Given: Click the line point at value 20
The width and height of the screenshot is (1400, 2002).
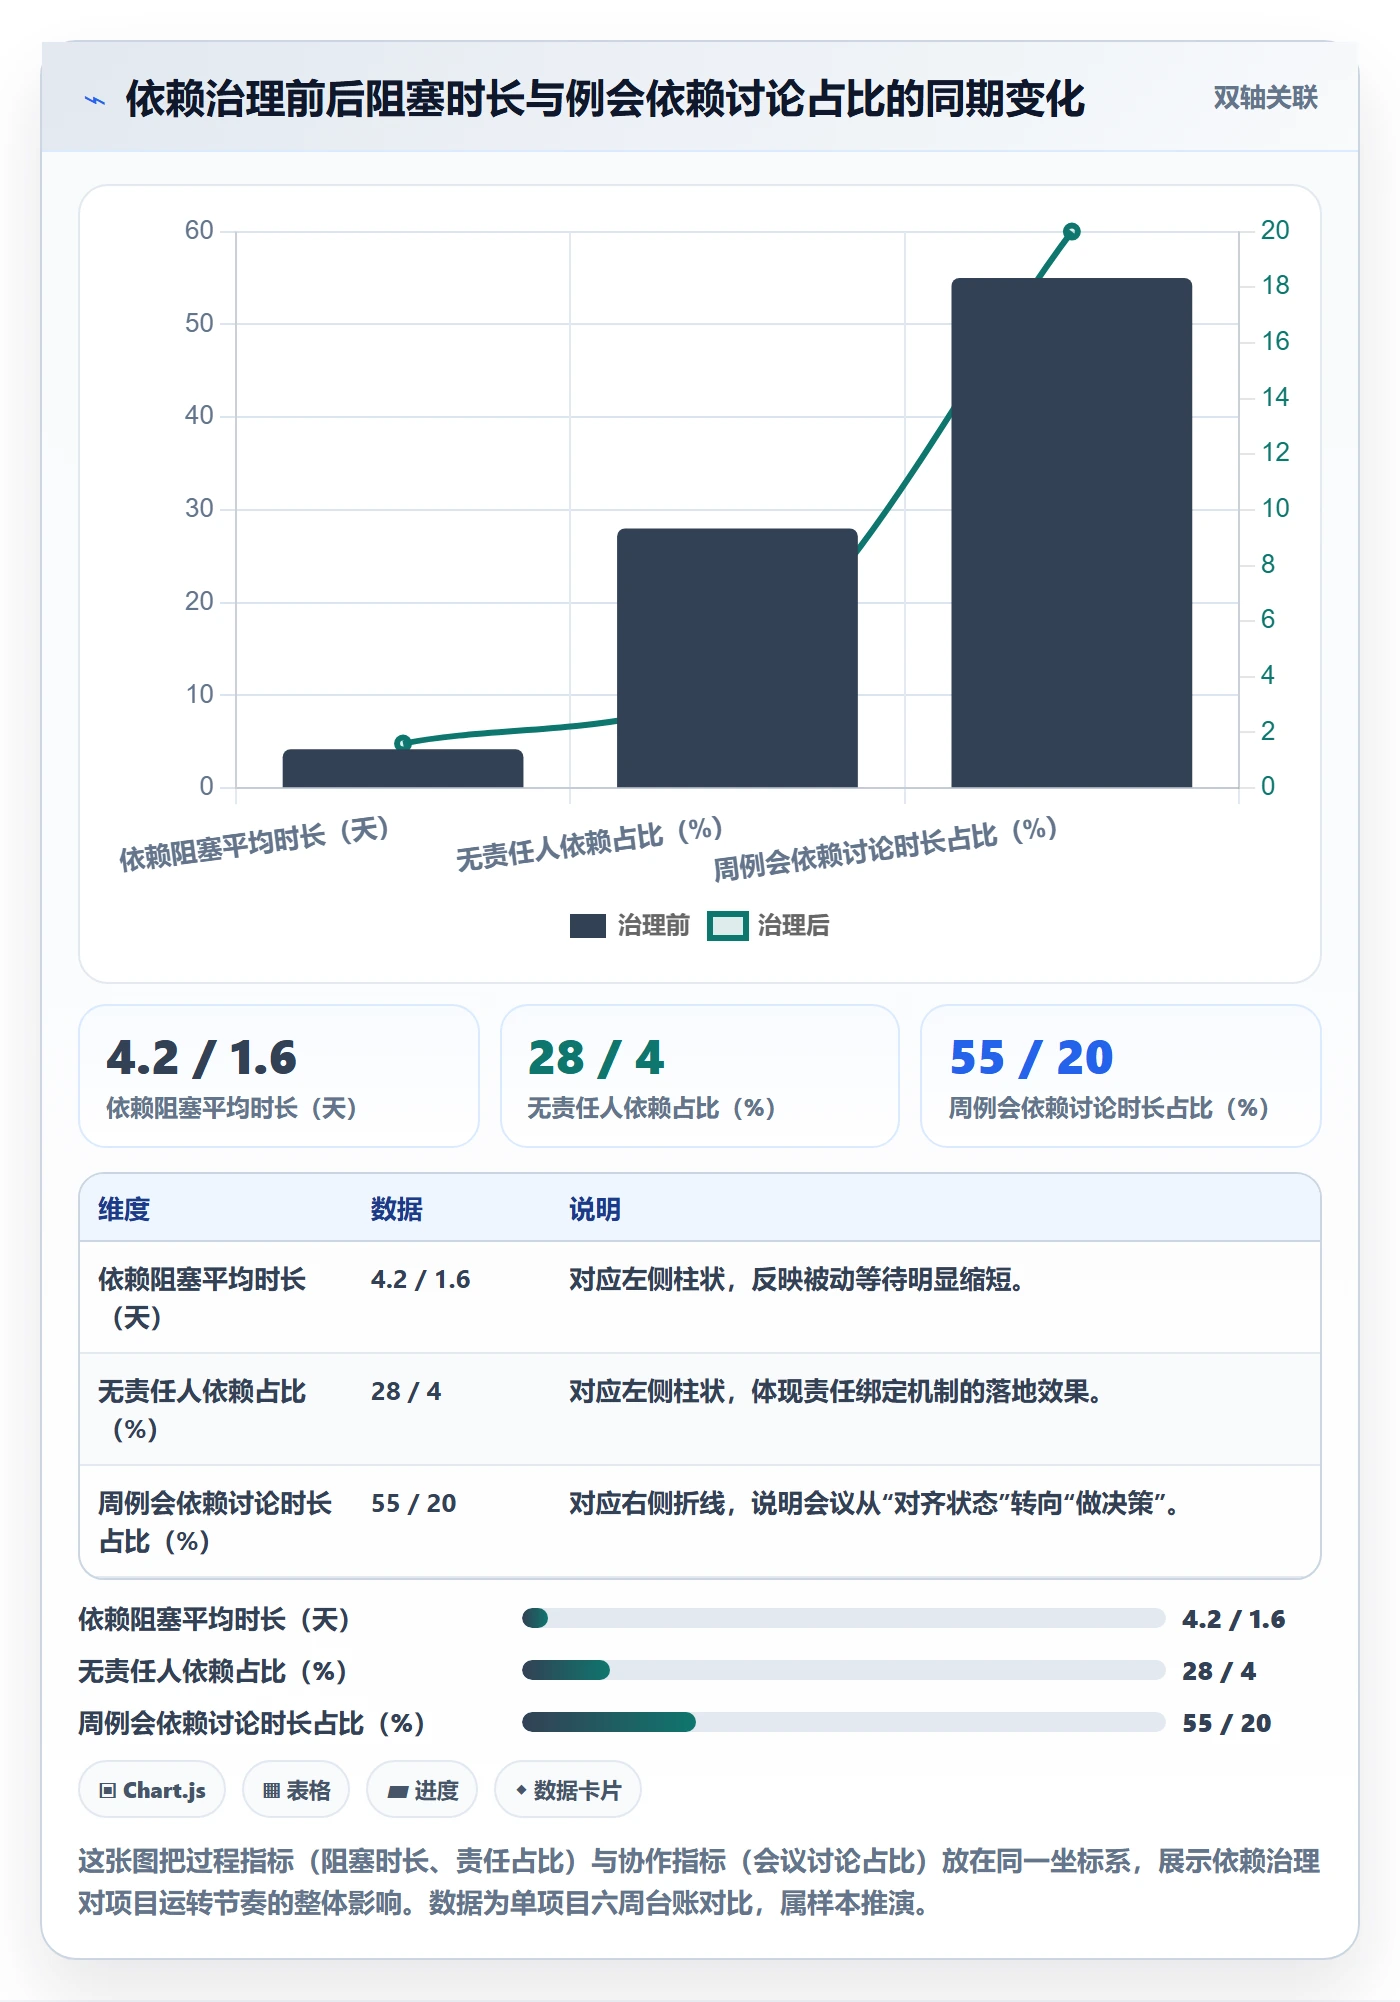Looking at the screenshot, I should click(1071, 232).
